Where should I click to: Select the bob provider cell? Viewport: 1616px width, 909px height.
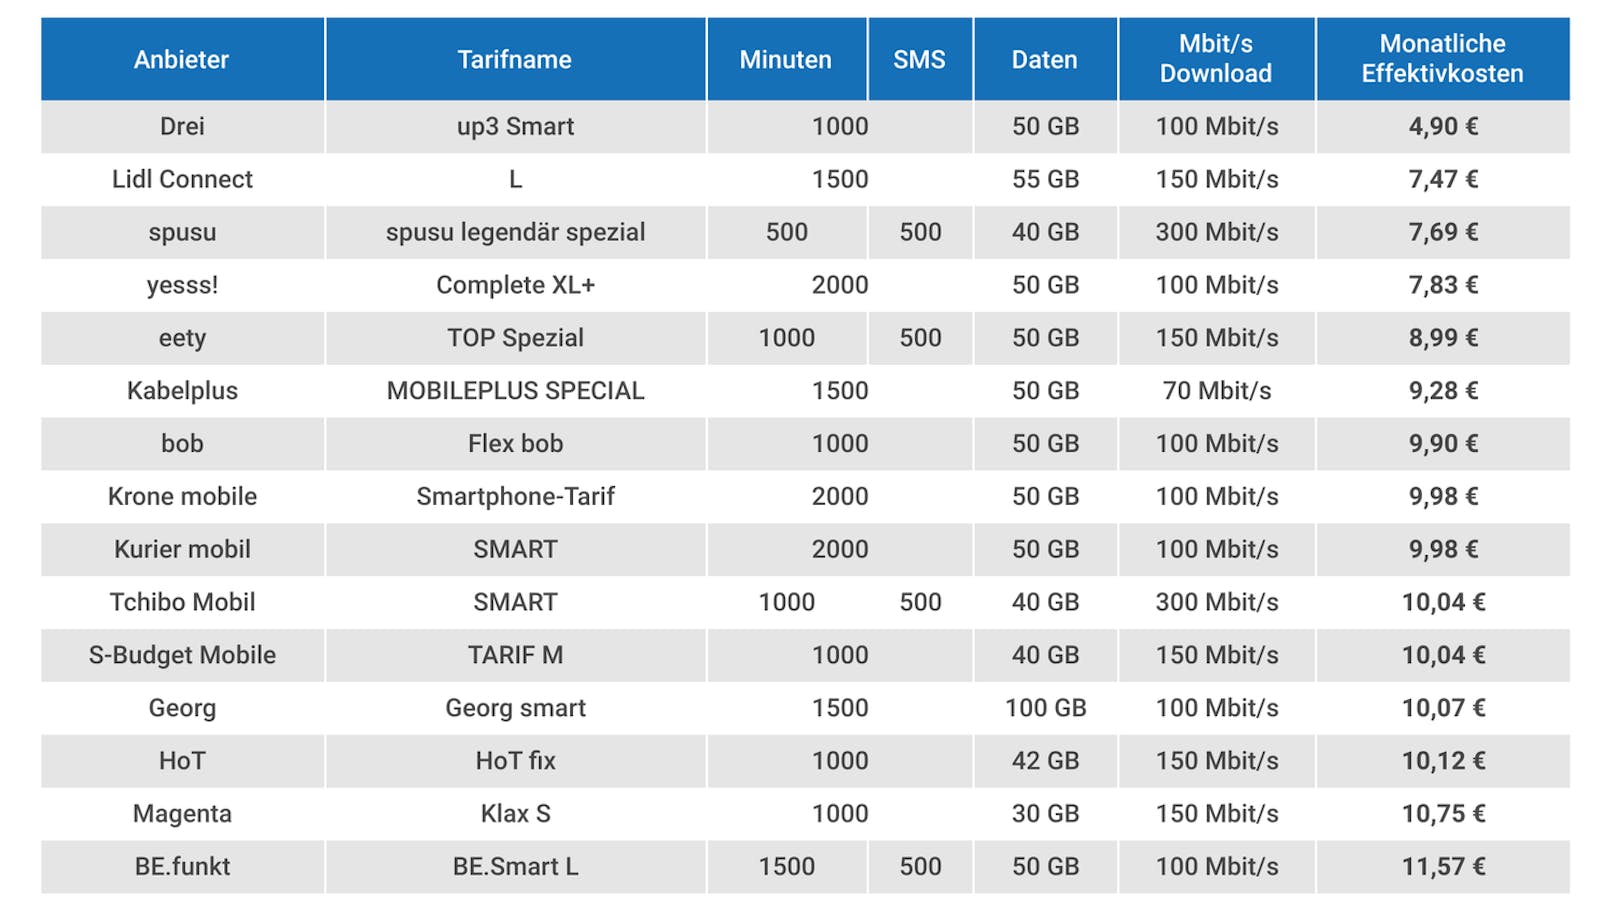coord(182,444)
